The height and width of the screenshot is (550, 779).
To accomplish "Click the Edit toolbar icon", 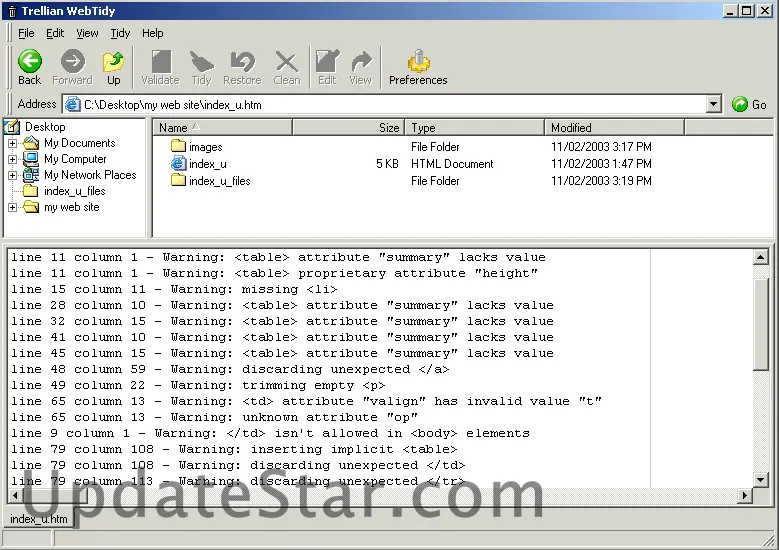I will pos(327,62).
